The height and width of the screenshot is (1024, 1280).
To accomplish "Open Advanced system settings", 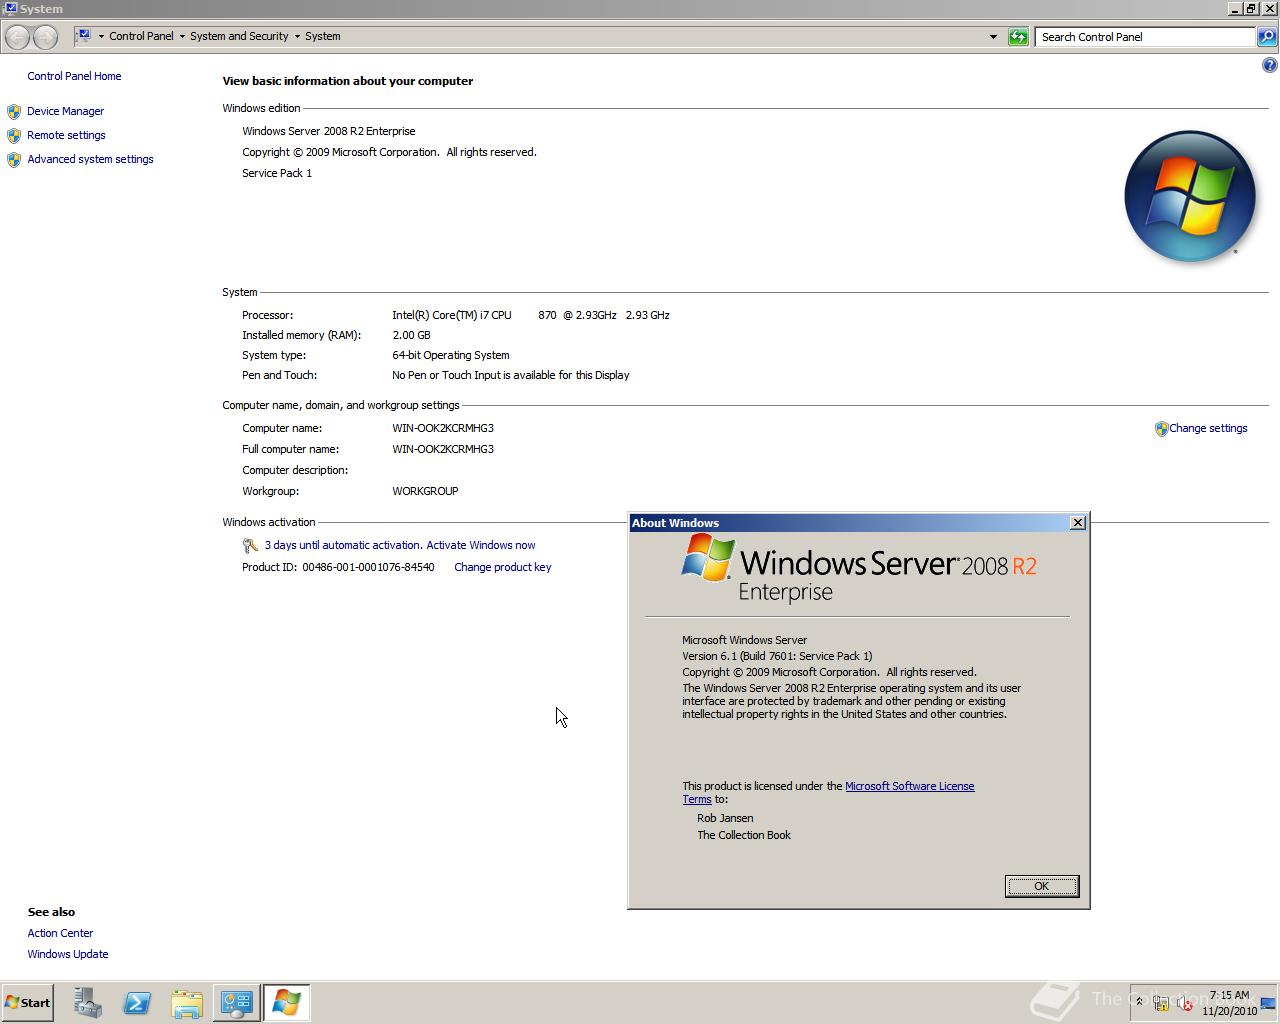I will tap(90, 159).
